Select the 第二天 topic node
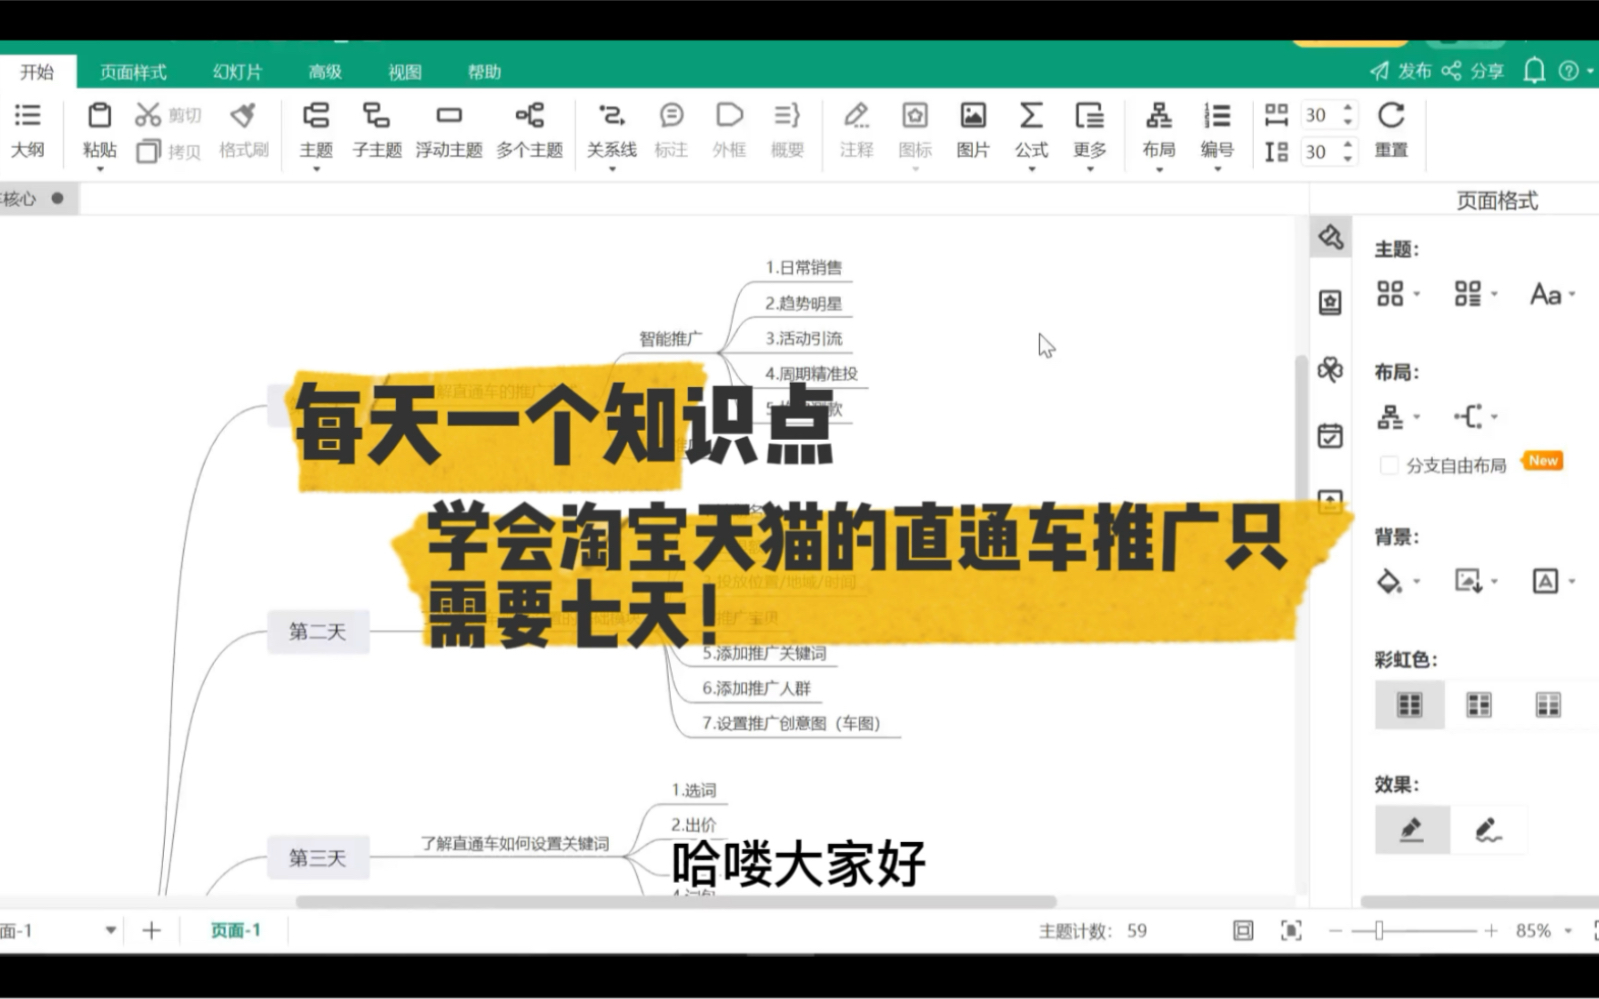This screenshot has width=1599, height=999. point(318,631)
